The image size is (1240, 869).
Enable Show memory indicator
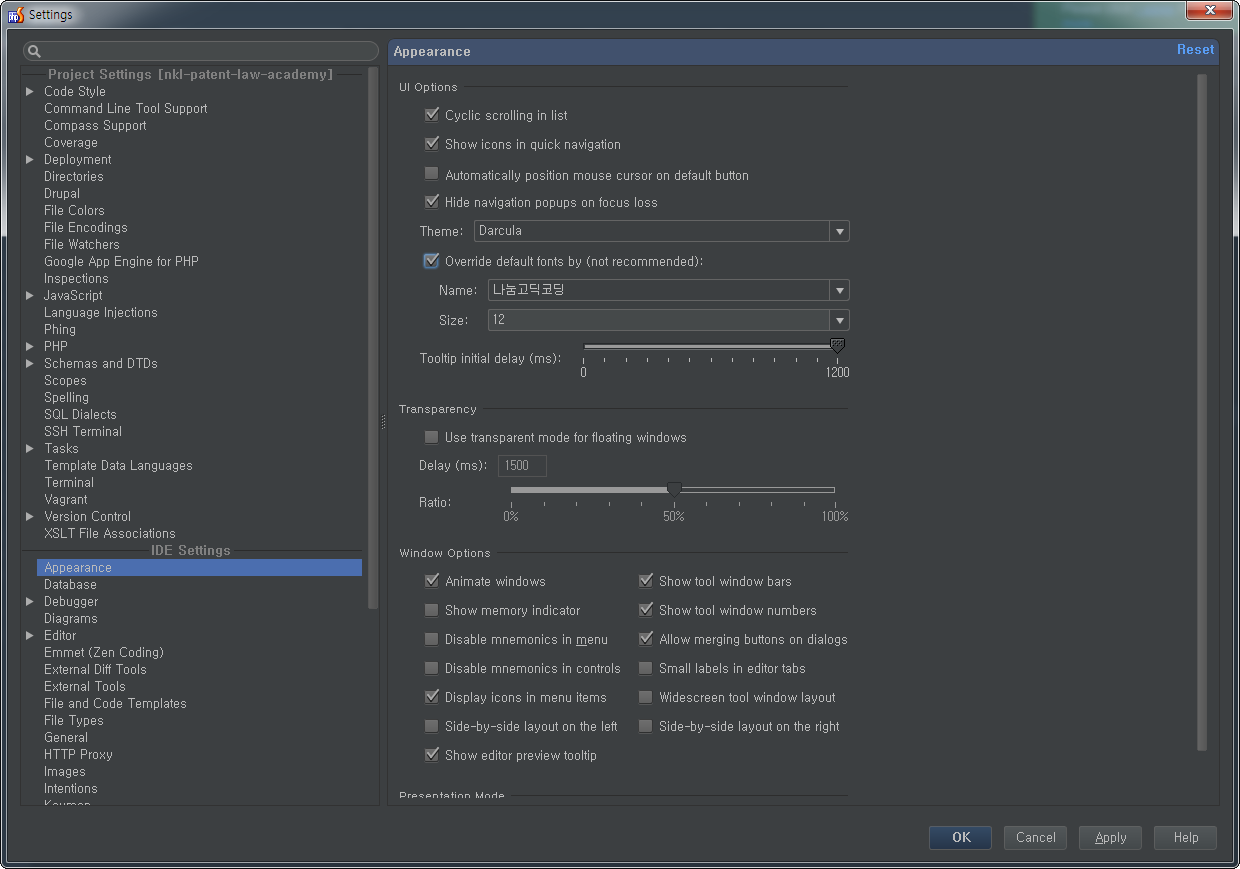tap(432, 610)
